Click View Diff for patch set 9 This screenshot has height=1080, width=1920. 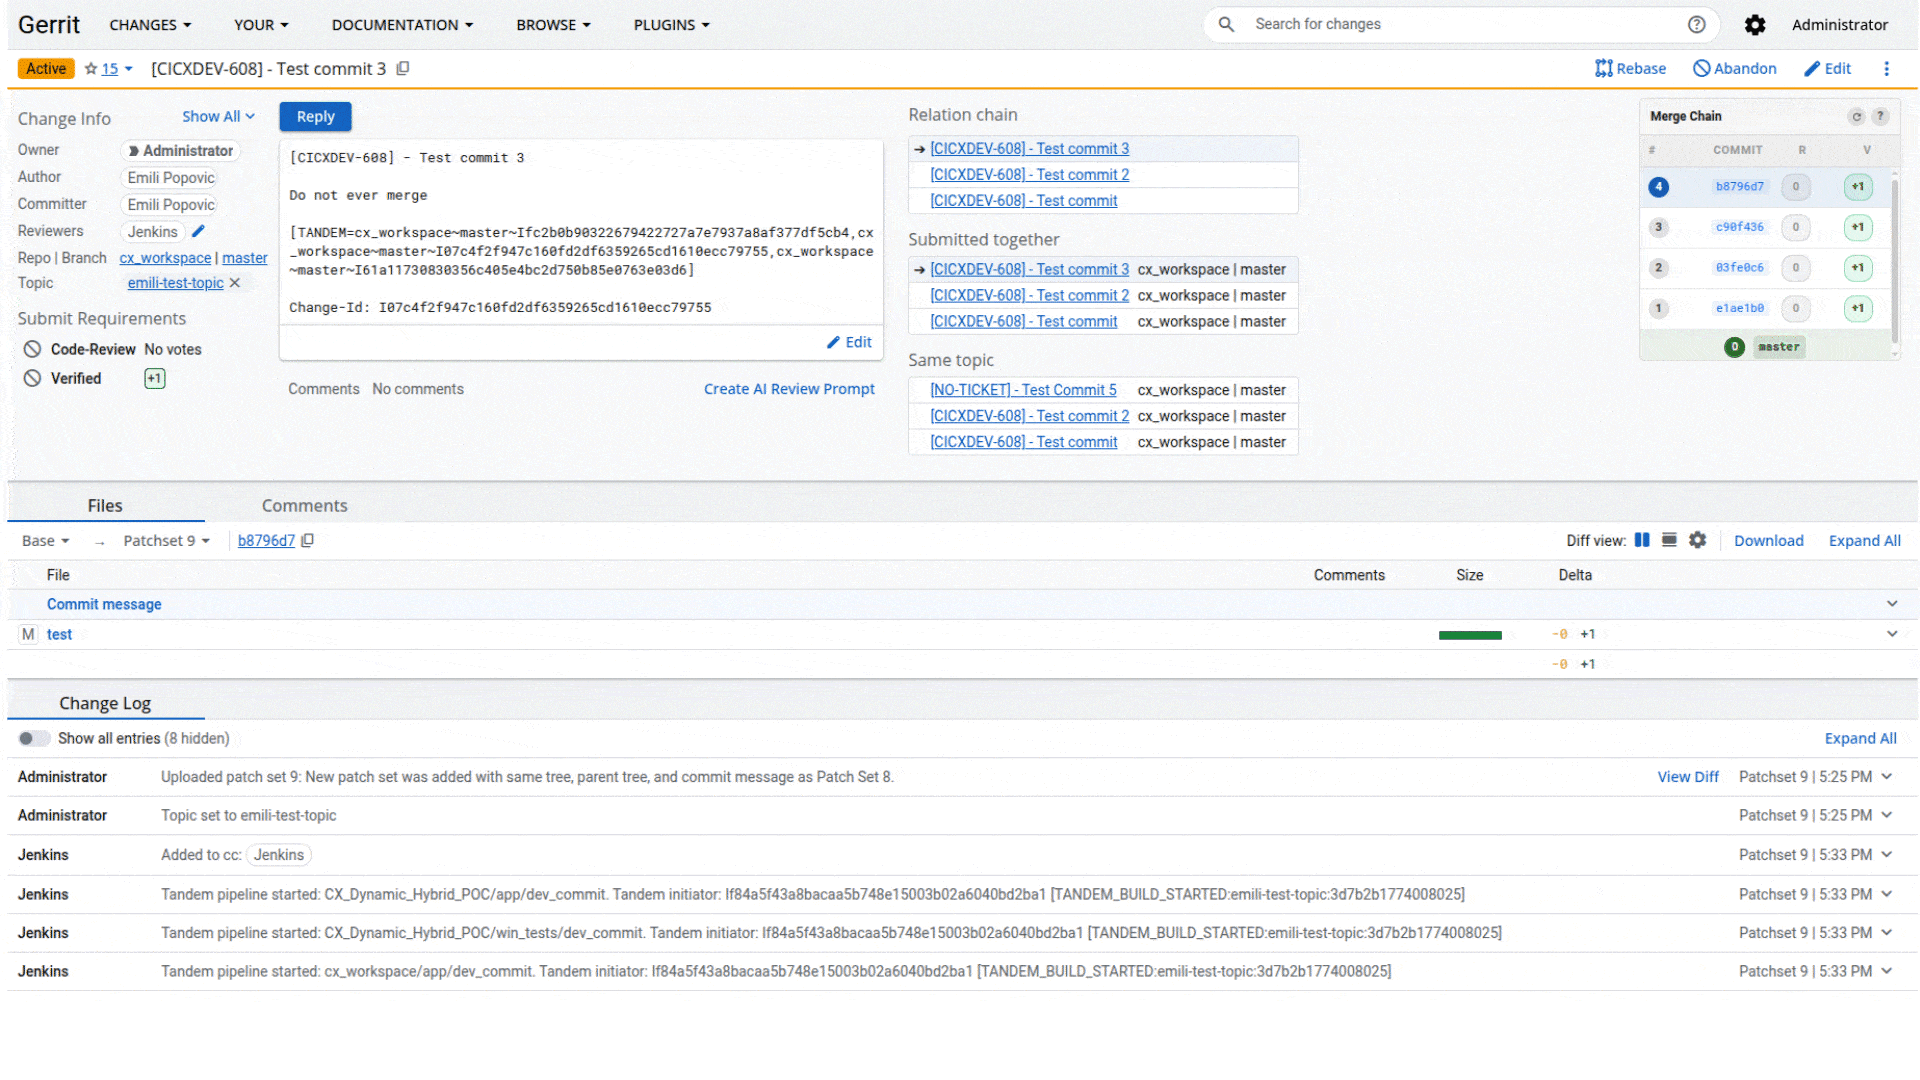tap(1688, 777)
